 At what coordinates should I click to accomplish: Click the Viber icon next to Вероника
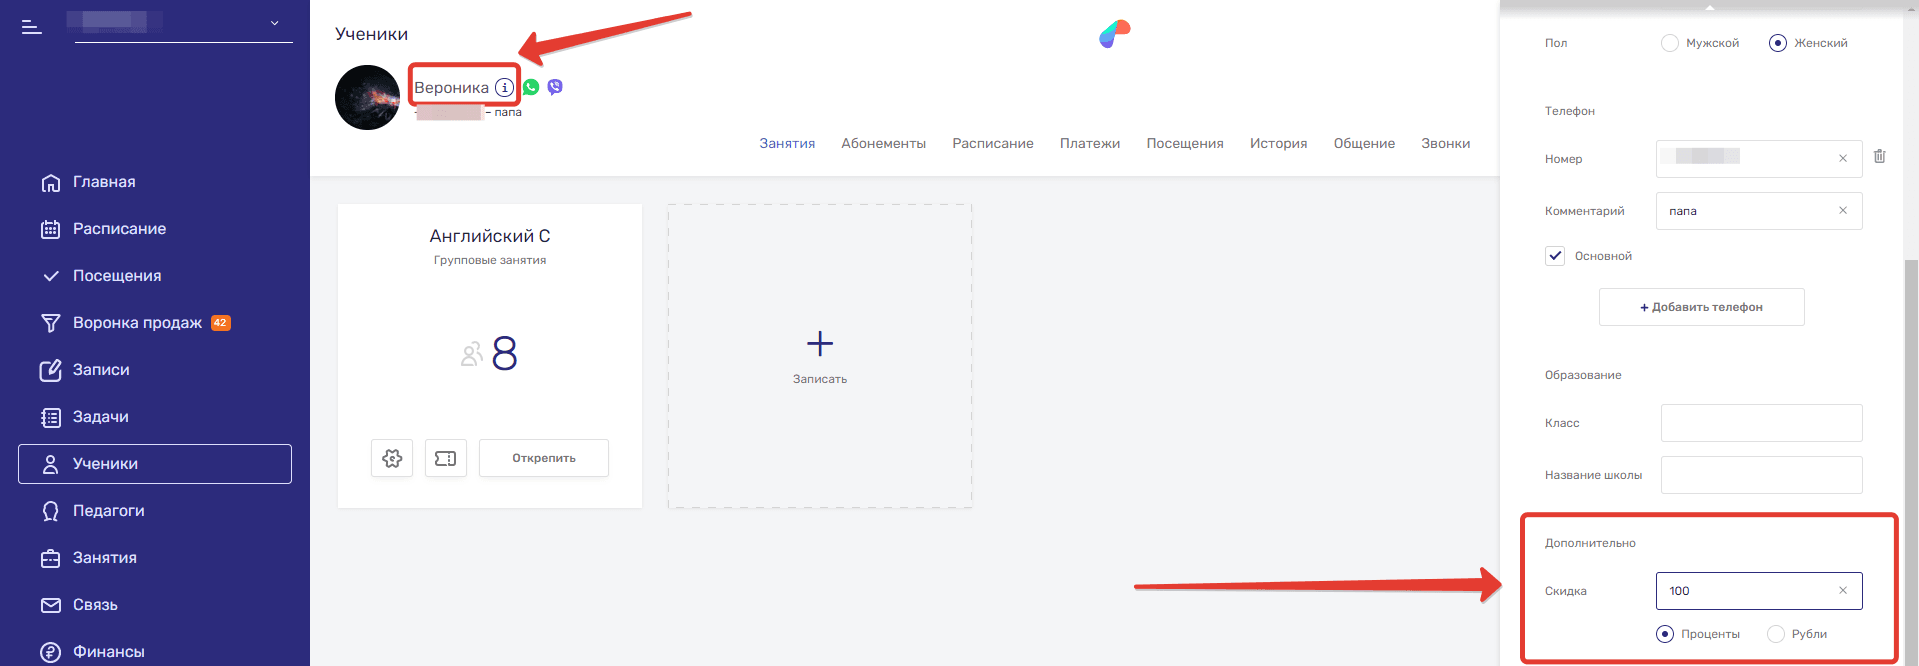[555, 87]
